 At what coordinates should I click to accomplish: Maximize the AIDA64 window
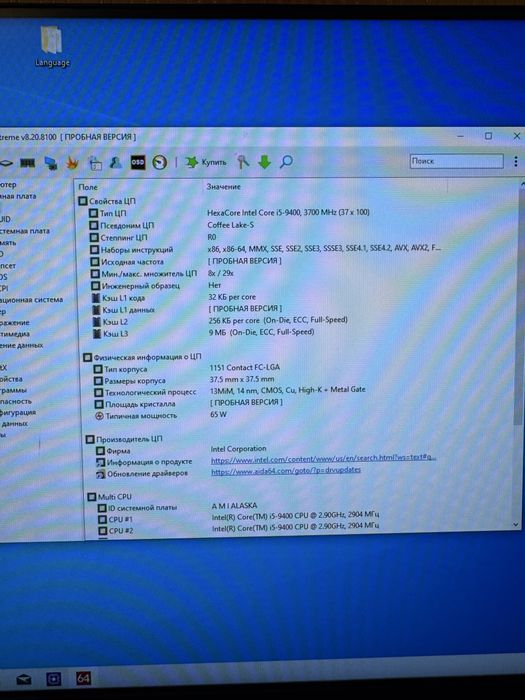(x=488, y=136)
